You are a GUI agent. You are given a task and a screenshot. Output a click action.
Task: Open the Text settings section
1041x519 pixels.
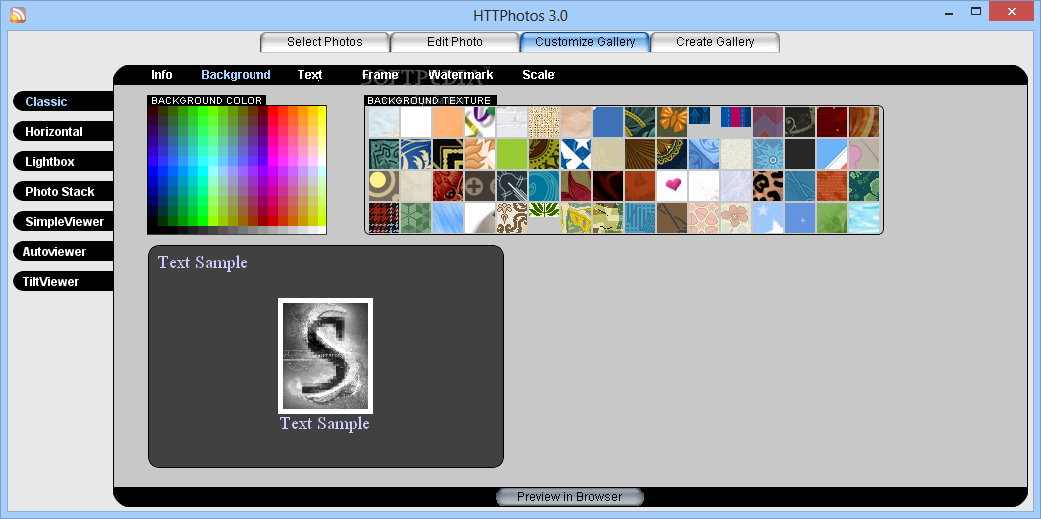310,75
